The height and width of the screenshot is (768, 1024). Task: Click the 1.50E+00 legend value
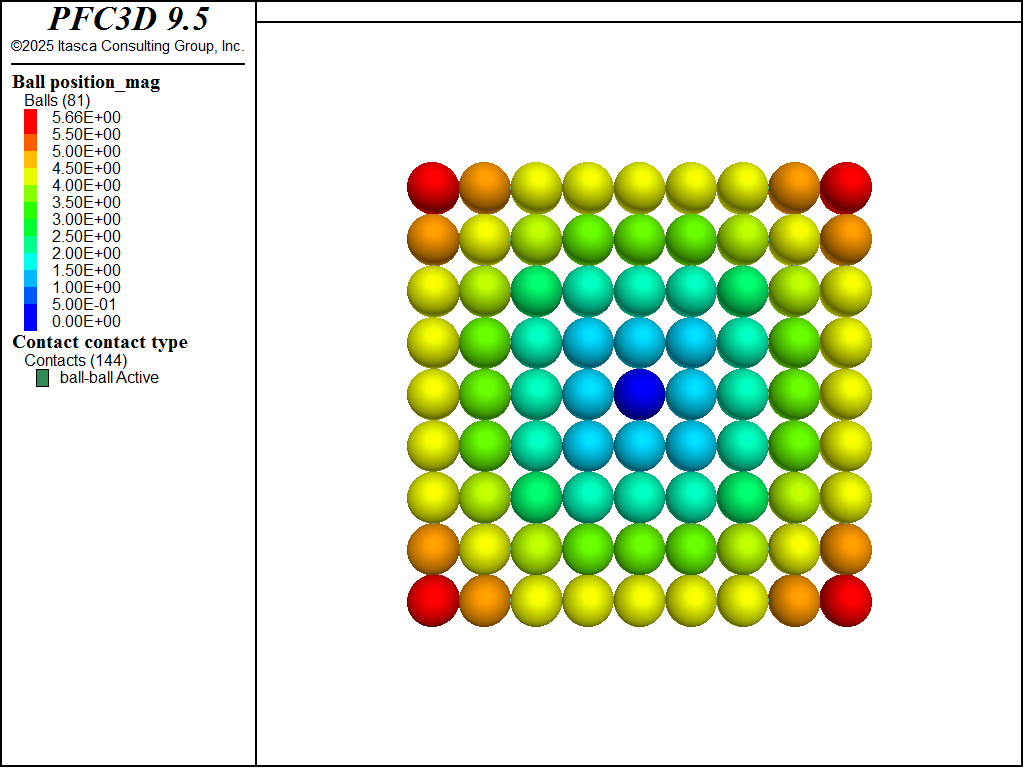pyautogui.click(x=86, y=270)
